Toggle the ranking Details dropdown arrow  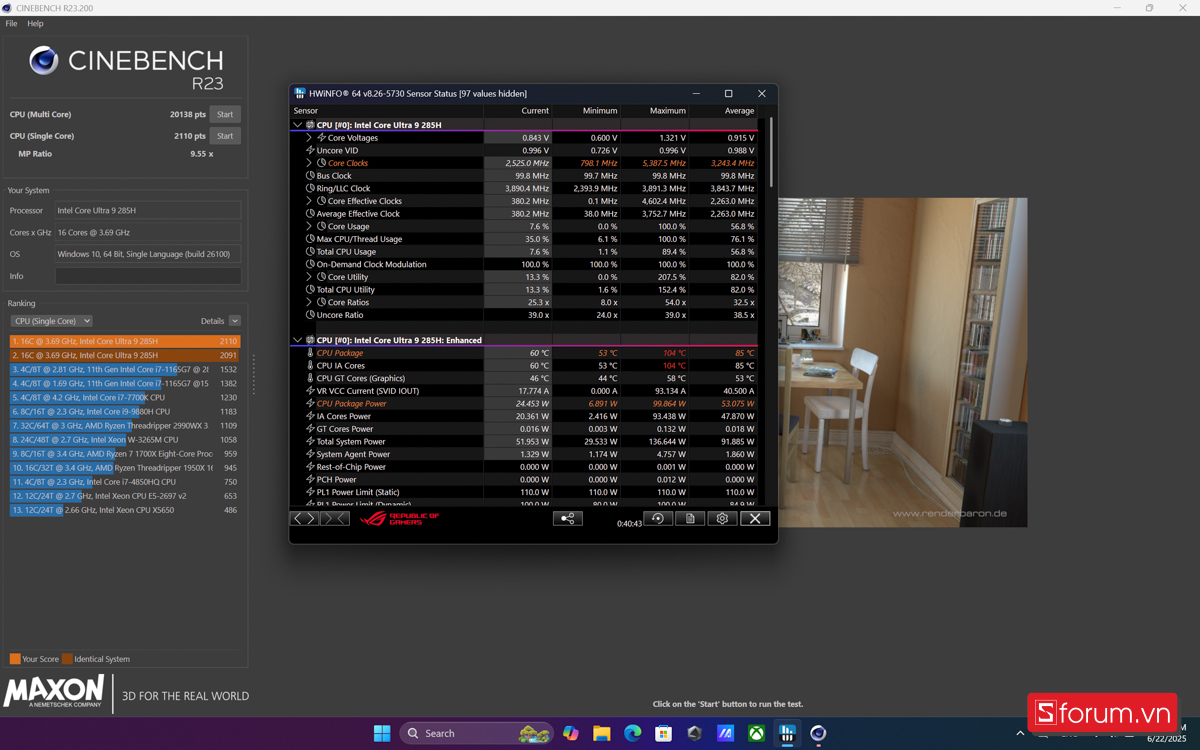[x=234, y=321]
